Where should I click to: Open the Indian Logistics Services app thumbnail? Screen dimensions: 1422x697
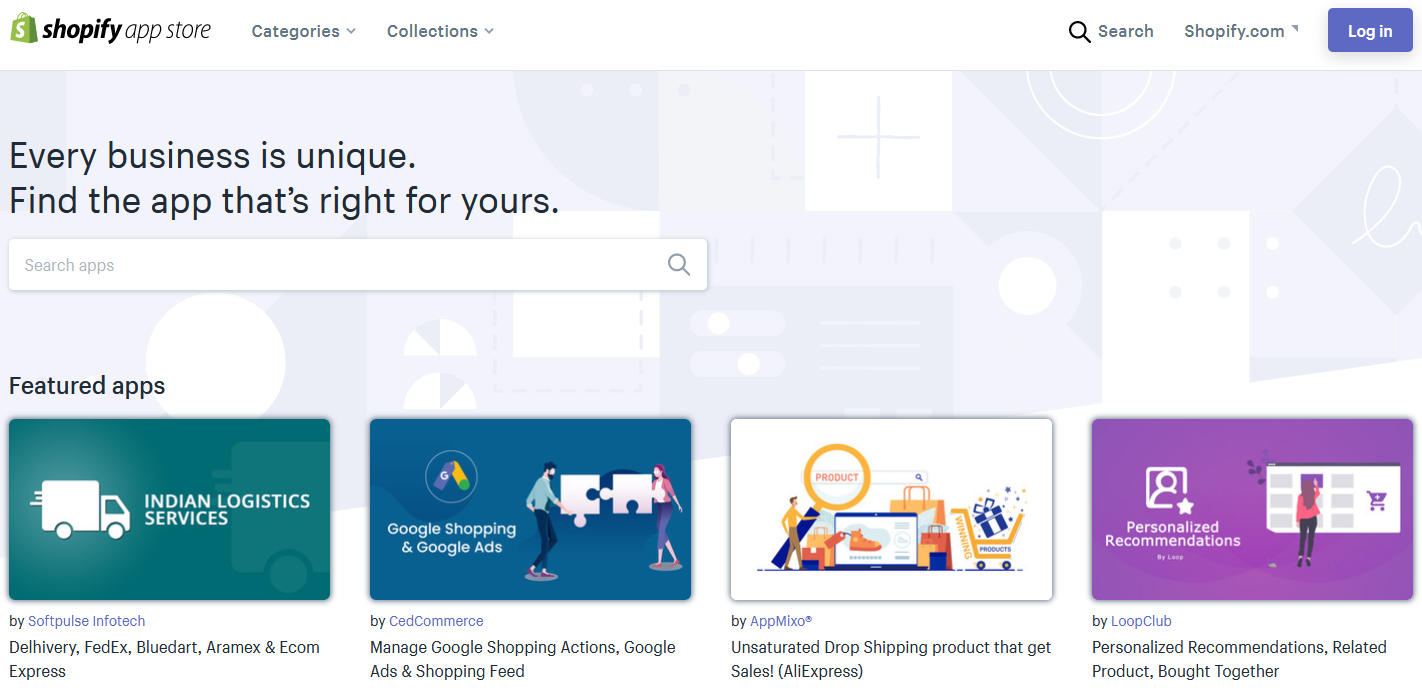coord(169,509)
